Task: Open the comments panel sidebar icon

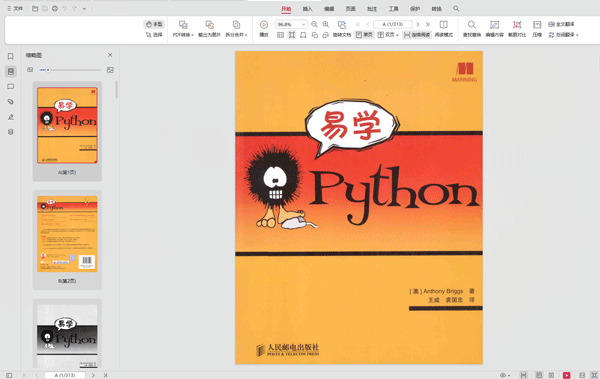Action: pos(11,87)
